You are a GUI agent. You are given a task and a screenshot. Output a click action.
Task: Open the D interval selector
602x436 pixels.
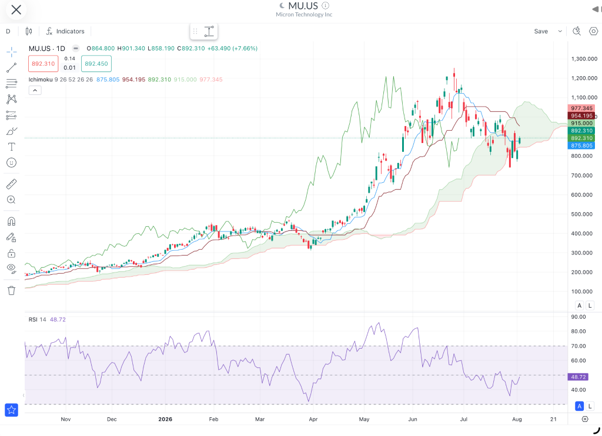tap(8, 31)
